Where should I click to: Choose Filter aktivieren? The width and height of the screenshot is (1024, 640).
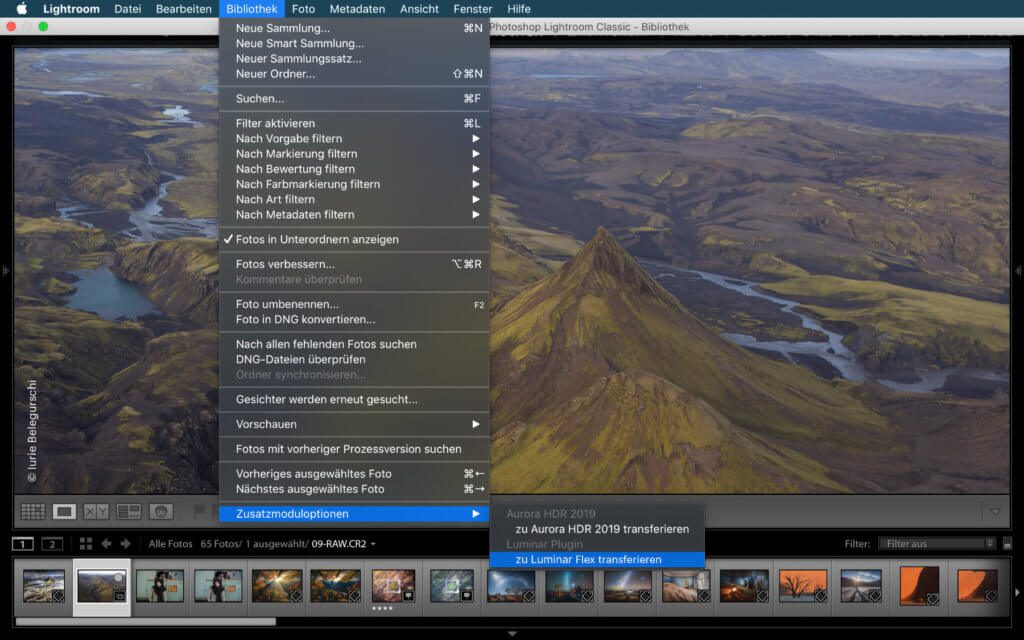click(x=355, y=123)
